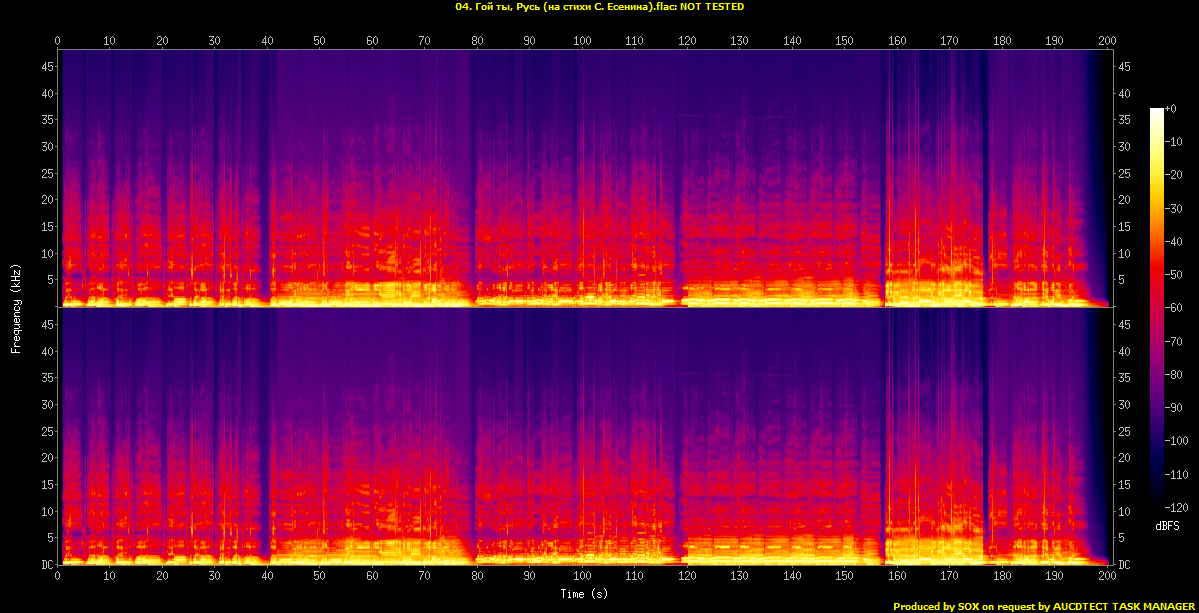Select the -120 label on the dBFS scale
The height and width of the screenshot is (613, 1199).
coord(1181,509)
